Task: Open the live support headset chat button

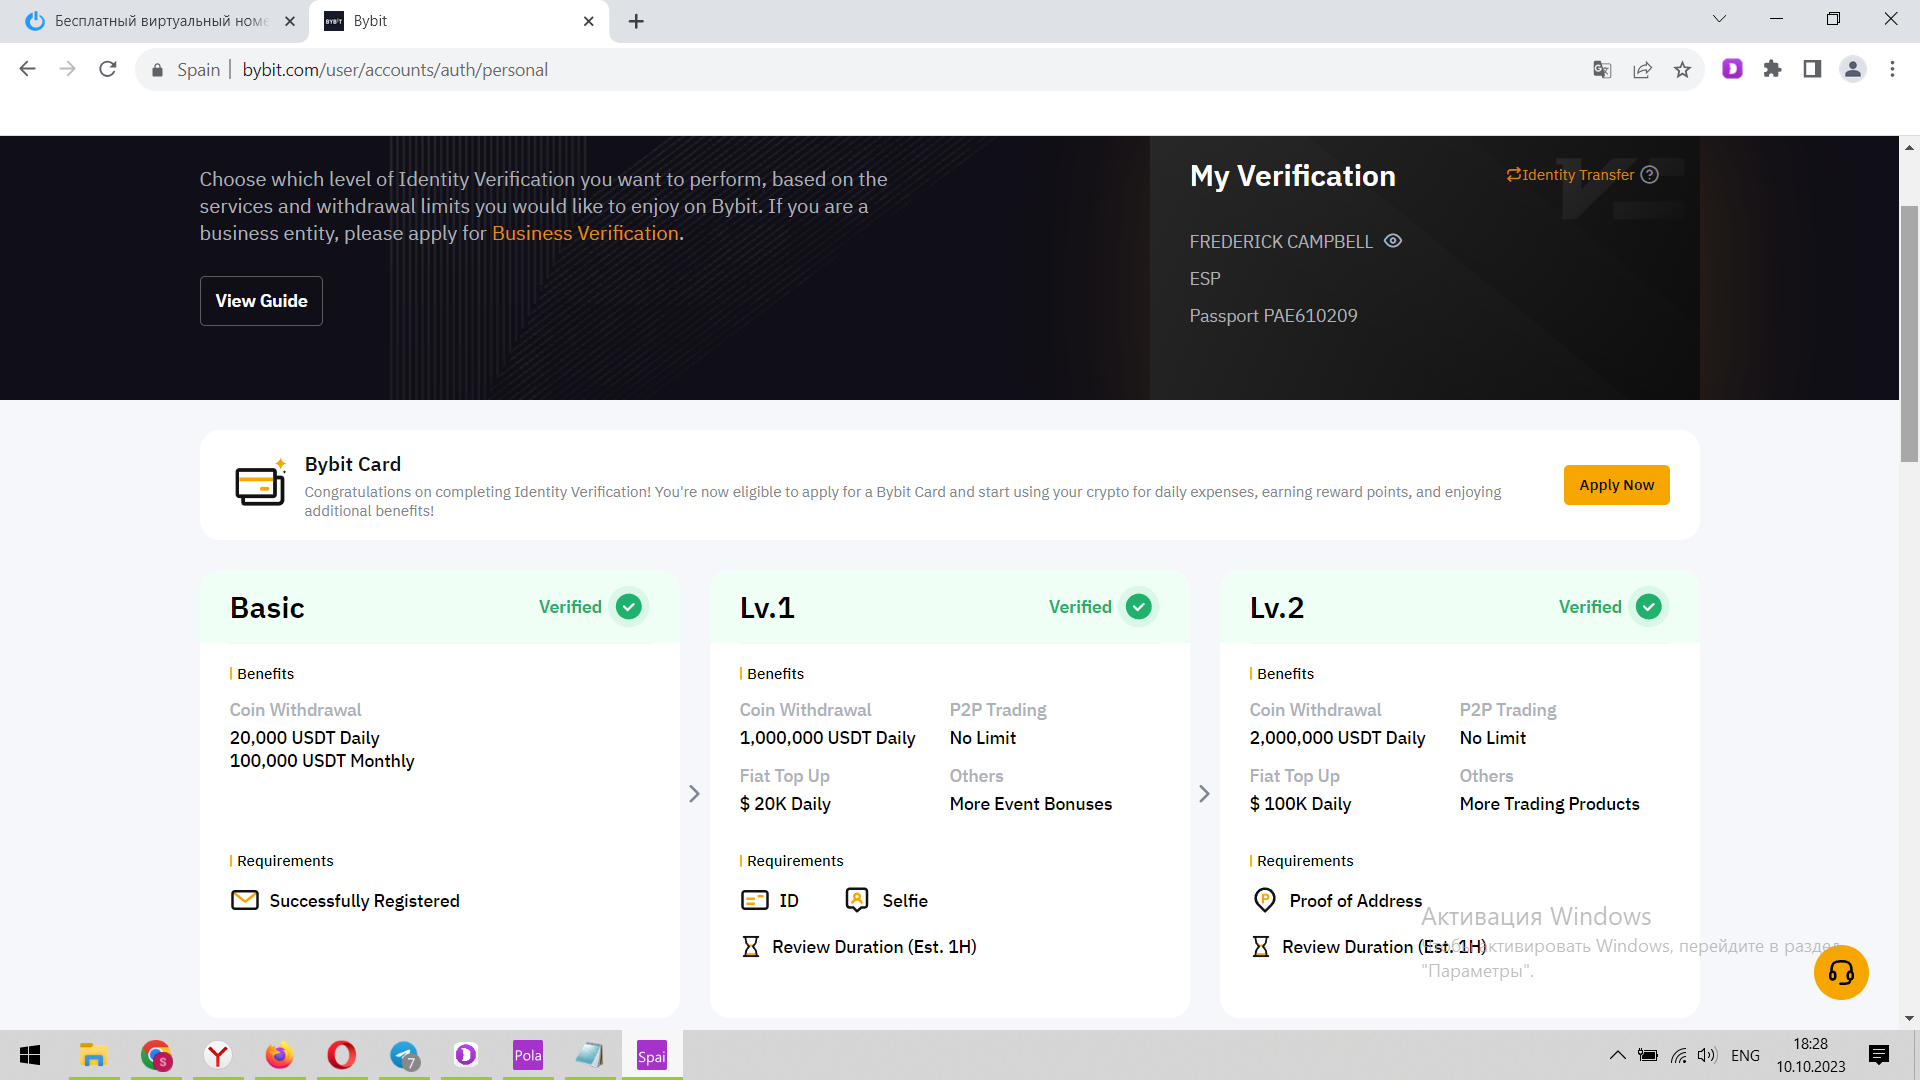Action: [1841, 972]
